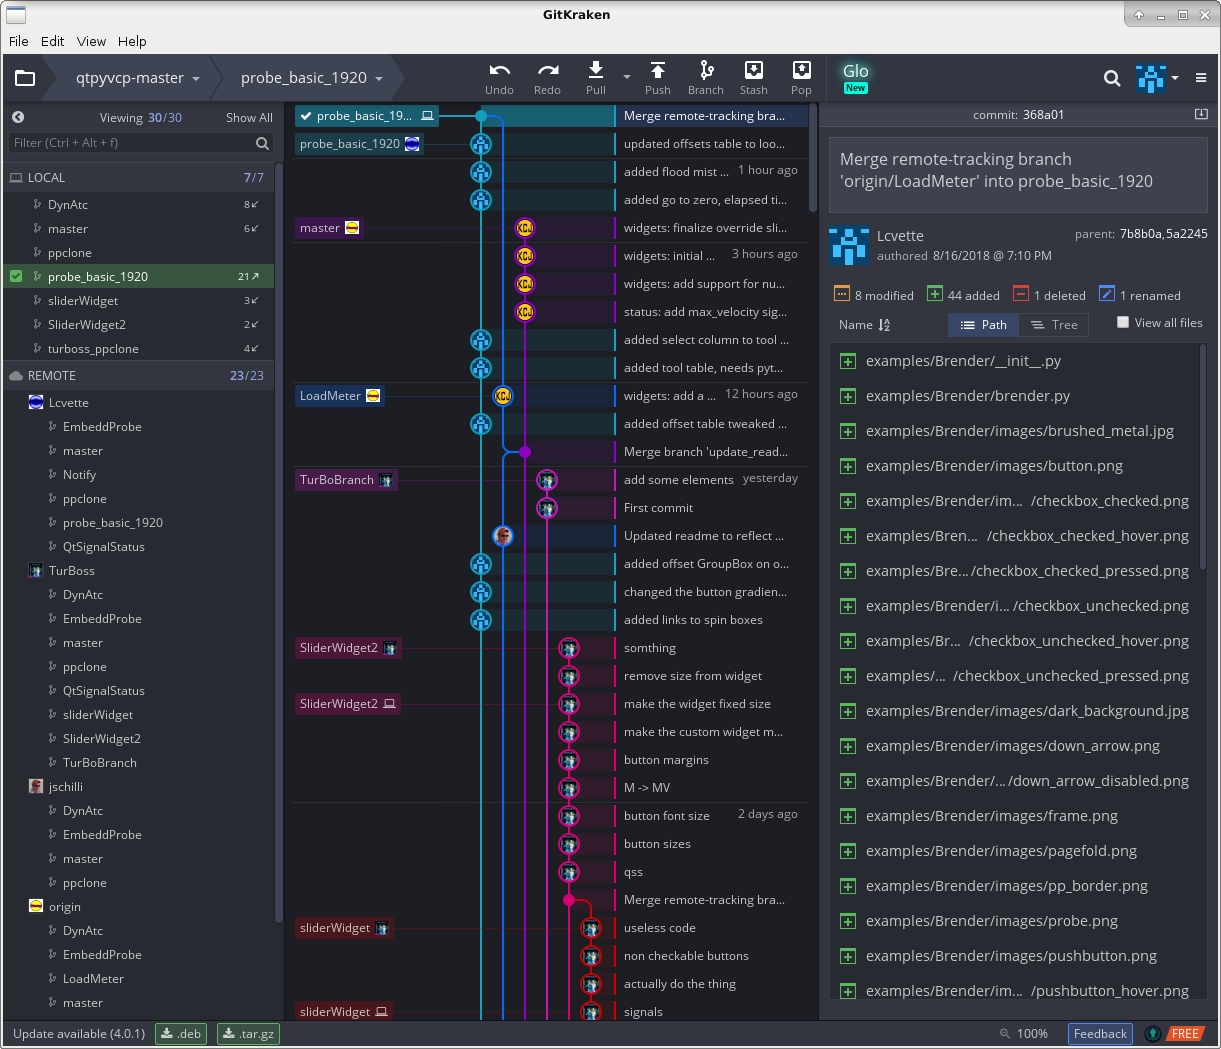This screenshot has width=1221, height=1049.
Task: Open the Feedback button in status bar
Action: 1100,1034
